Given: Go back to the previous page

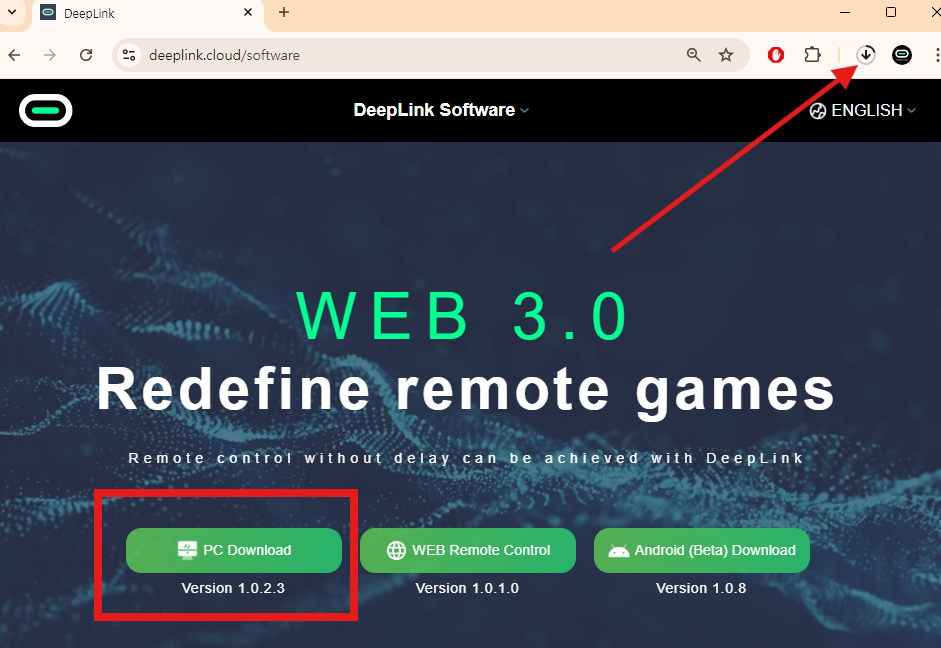Looking at the screenshot, I should (x=14, y=55).
